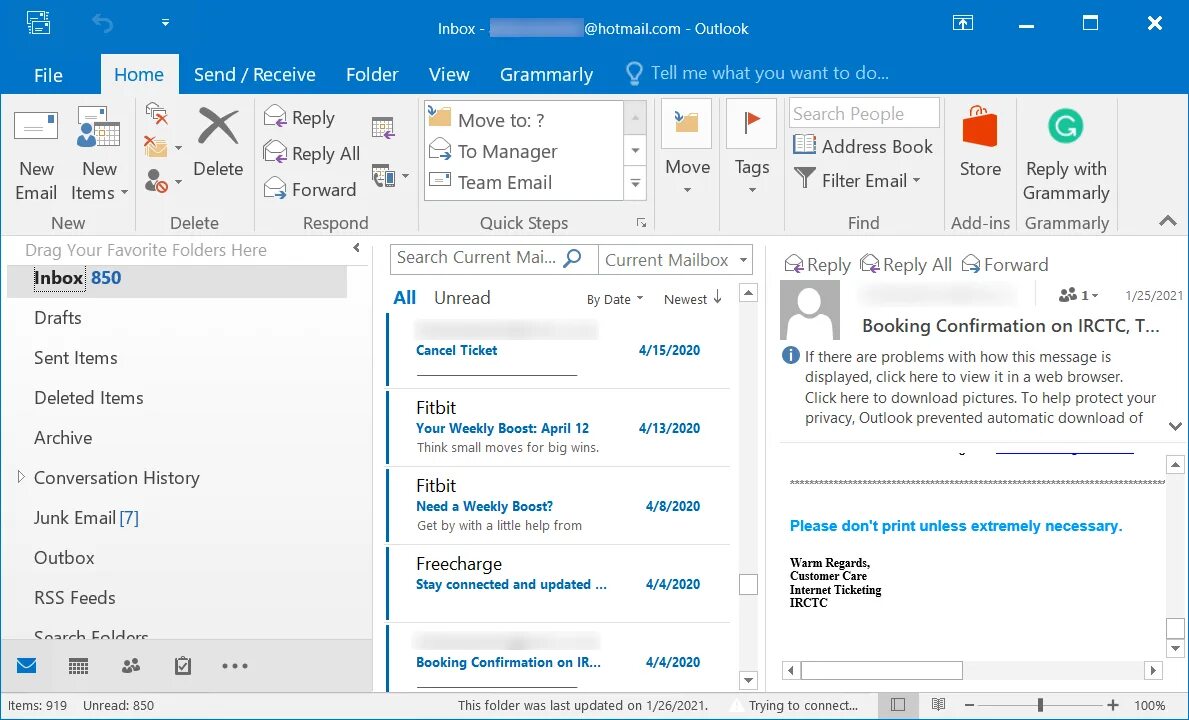Viewport: 1189px width, 720px height.
Task: Expand the Conversation History folder
Action: click(21, 477)
